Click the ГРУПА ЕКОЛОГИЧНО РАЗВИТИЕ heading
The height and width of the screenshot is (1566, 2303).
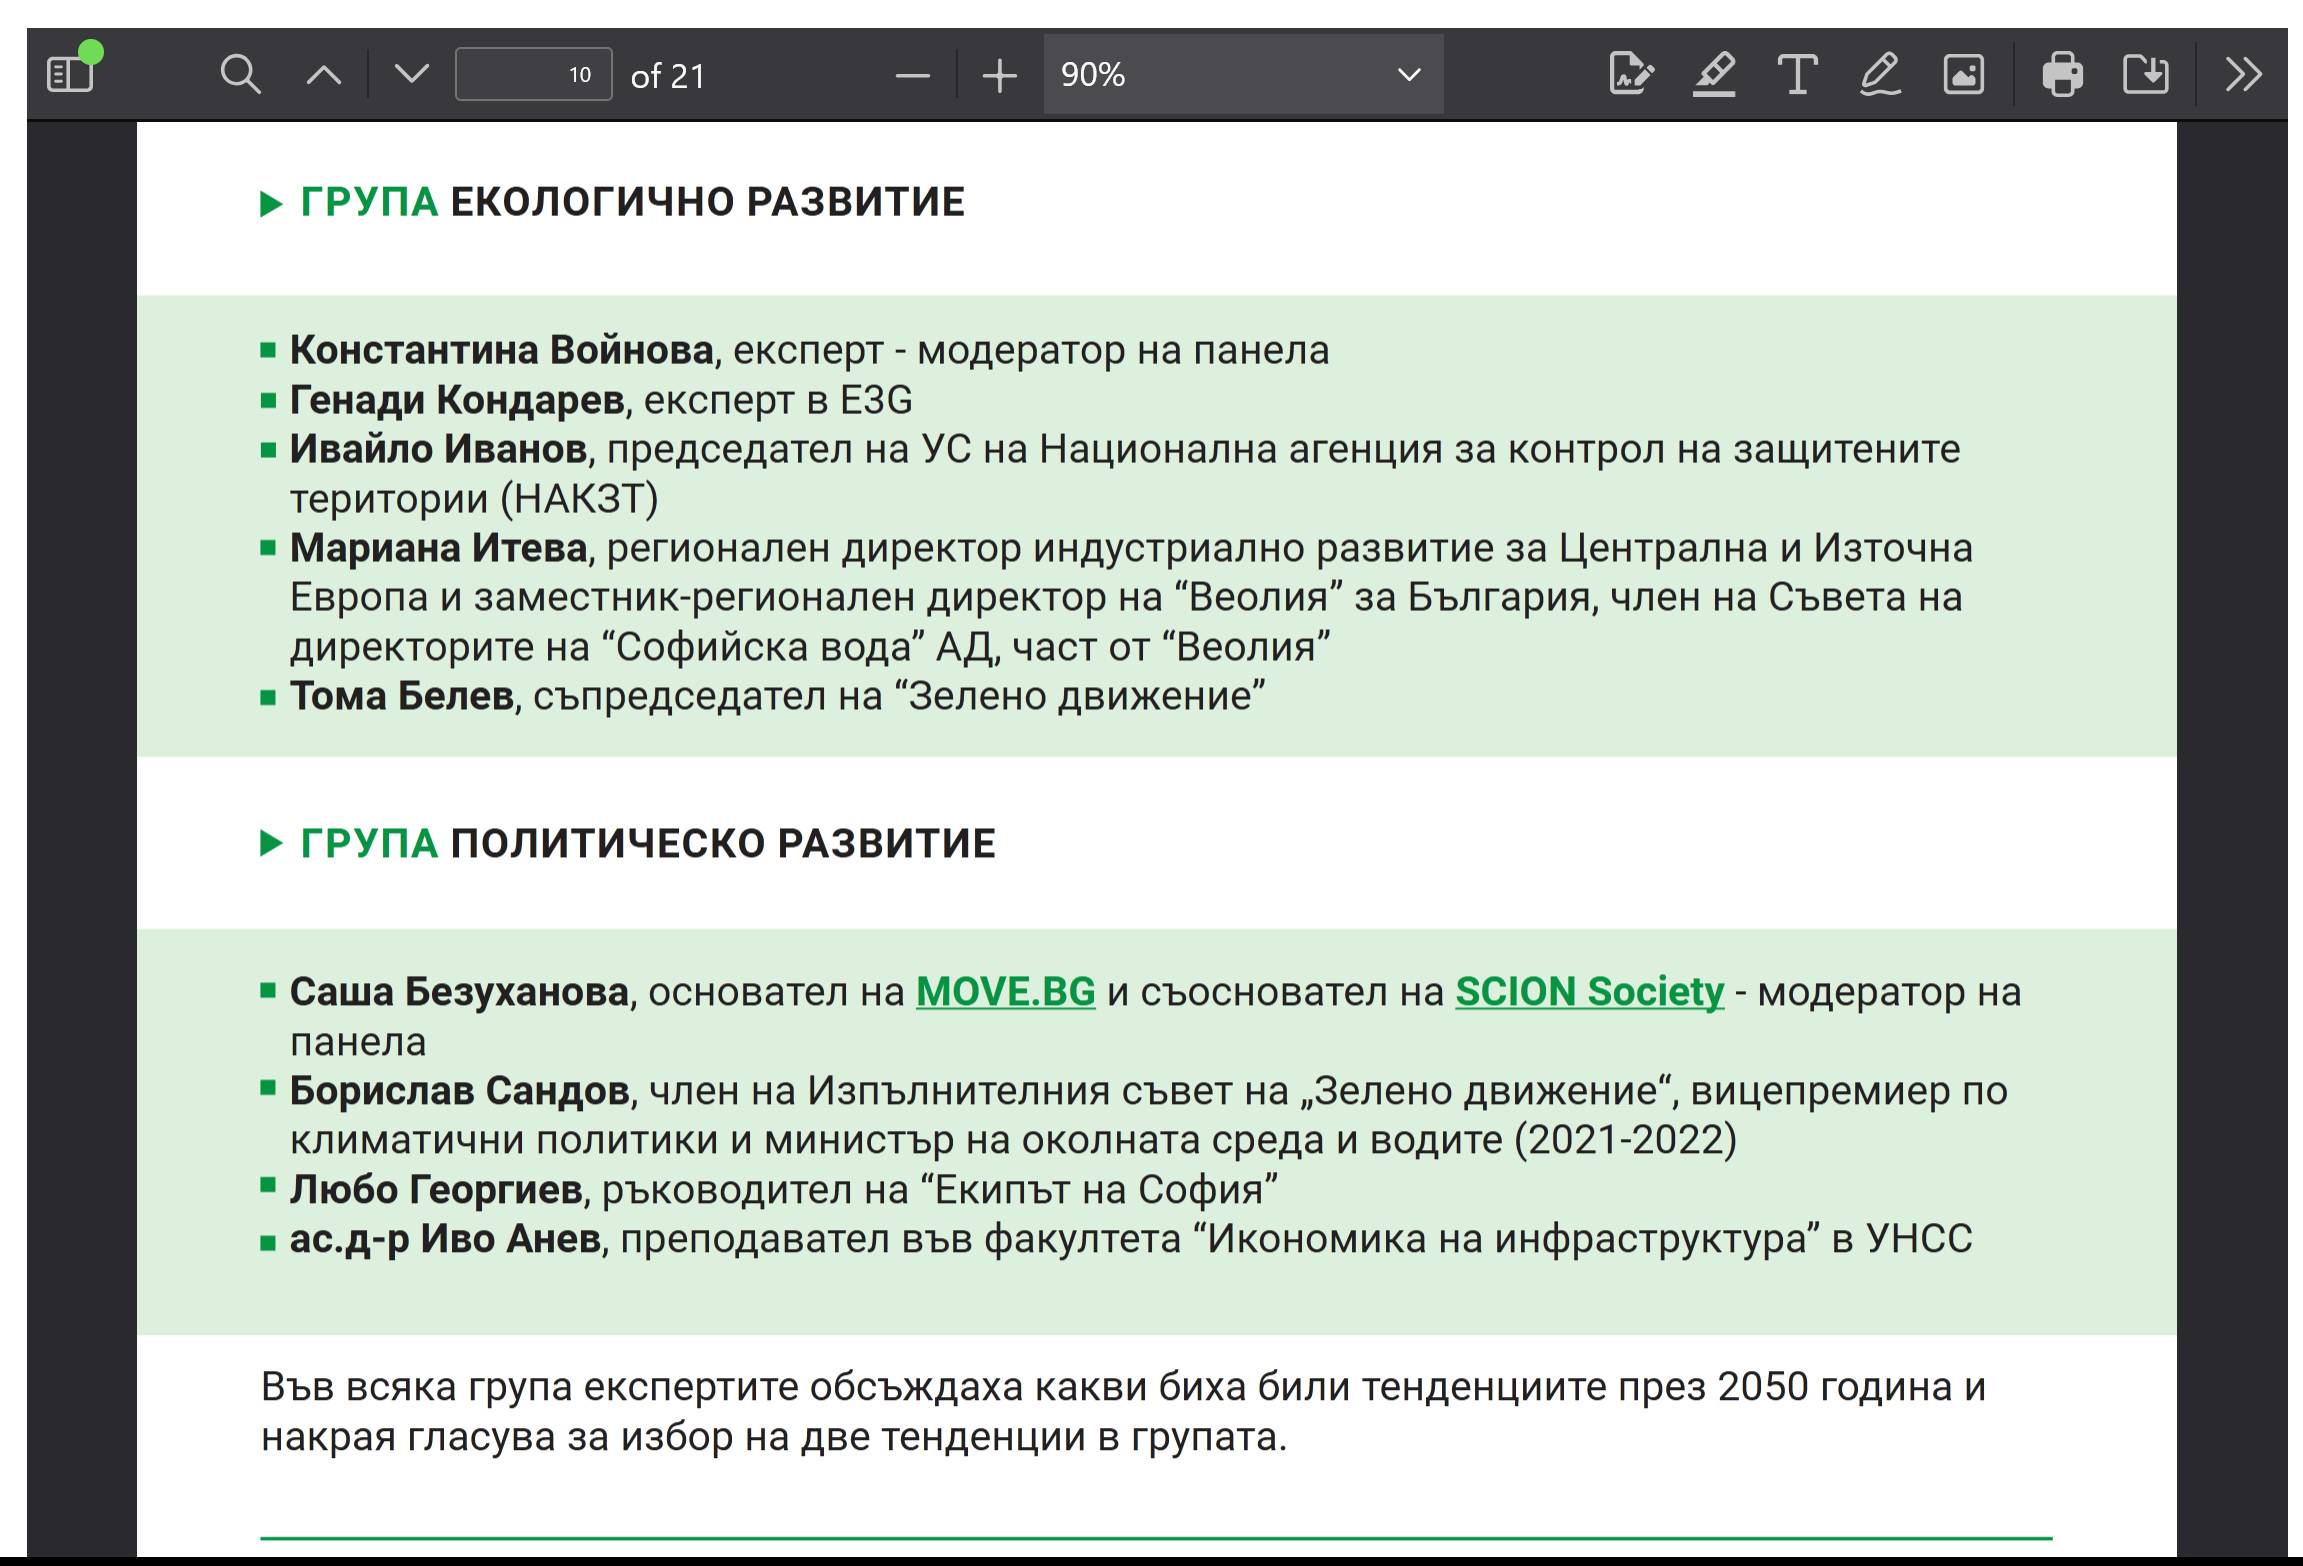coord(632,202)
